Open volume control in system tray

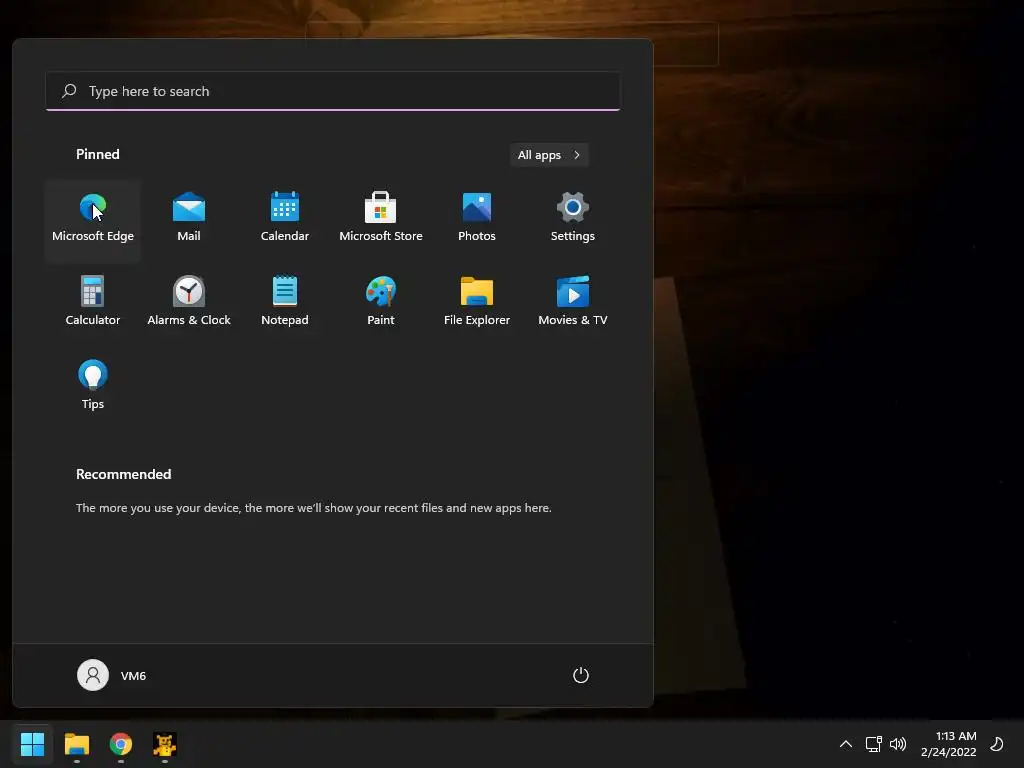pos(899,744)
